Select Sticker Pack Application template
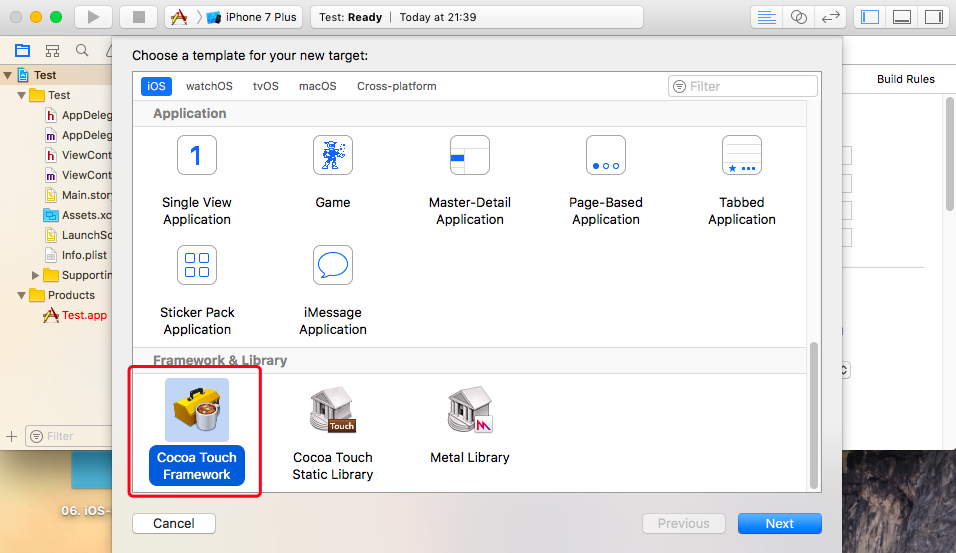The image size is (956, 553). (197, 291)
